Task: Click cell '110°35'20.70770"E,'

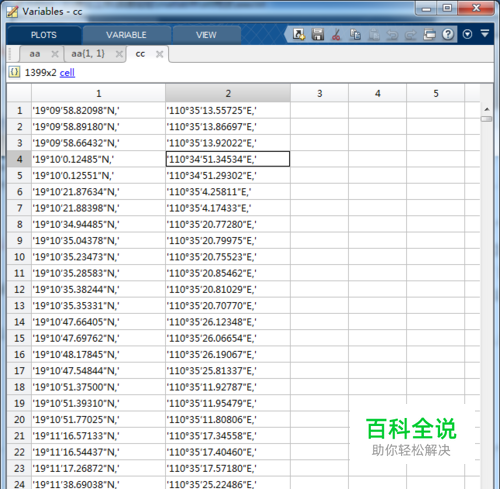Action: [x=228, y=306]
